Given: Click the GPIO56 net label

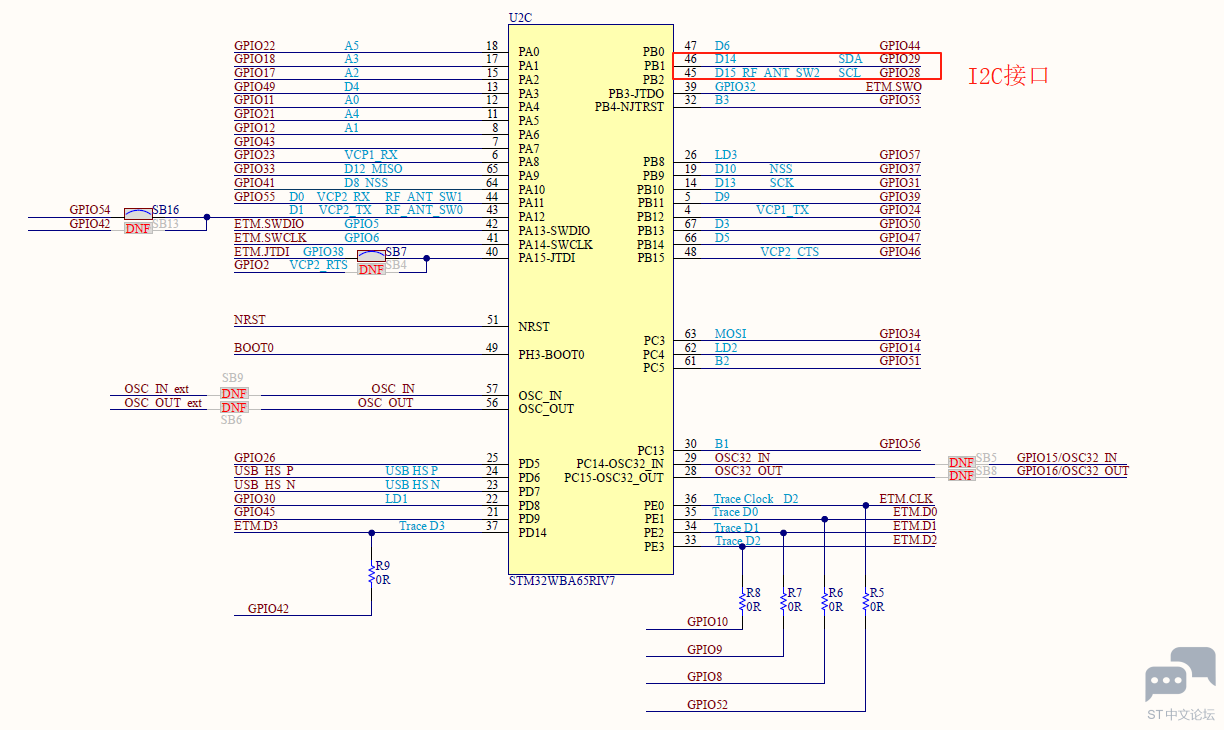Looking at the screenshot, I should 900,444.
